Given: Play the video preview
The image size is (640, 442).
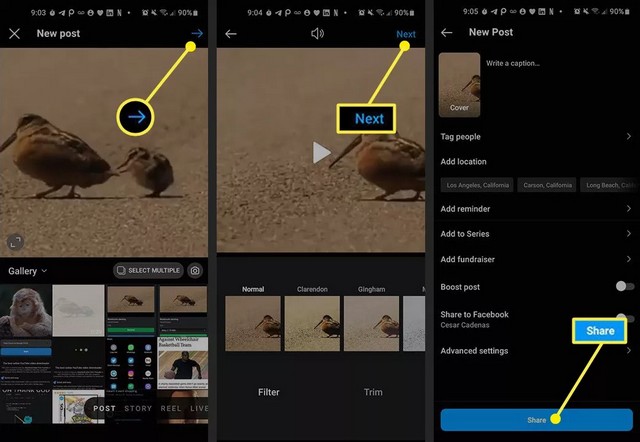Looking at the screenshot, I should point(320,152).
